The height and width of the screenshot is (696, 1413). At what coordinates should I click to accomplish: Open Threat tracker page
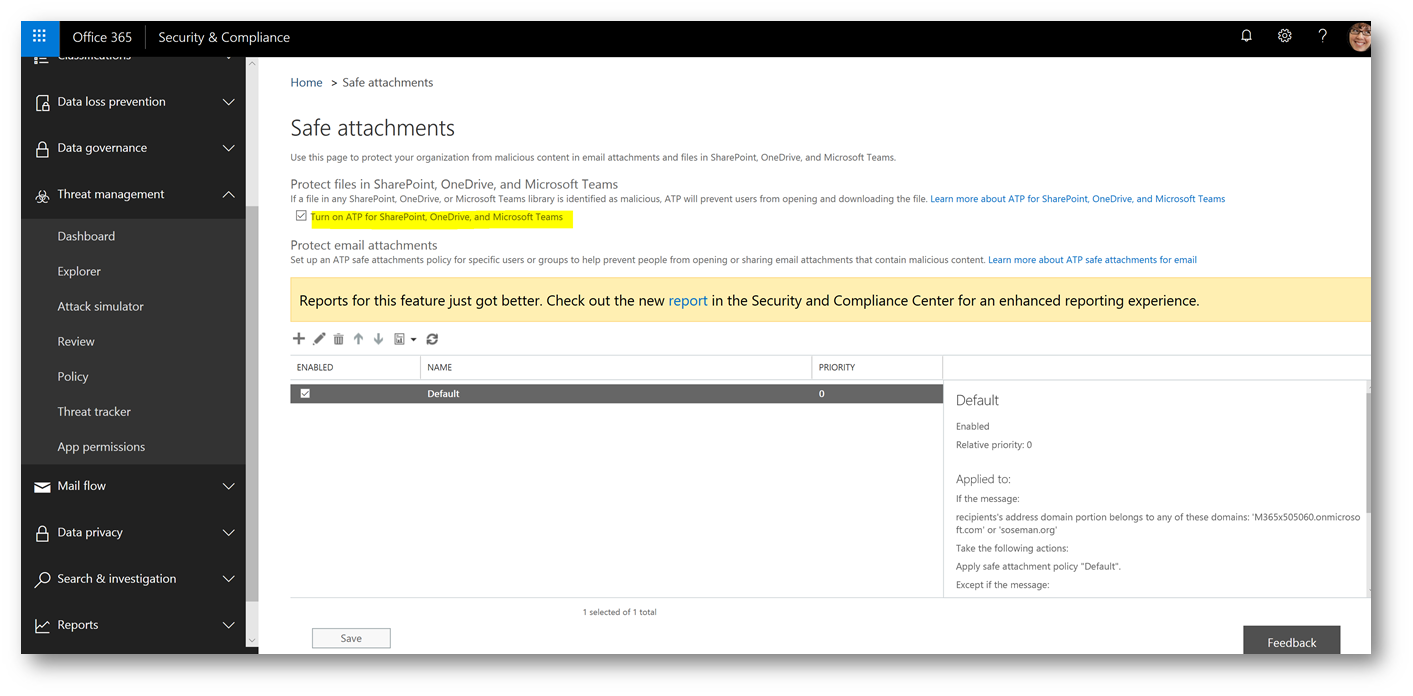pos(94,411)
